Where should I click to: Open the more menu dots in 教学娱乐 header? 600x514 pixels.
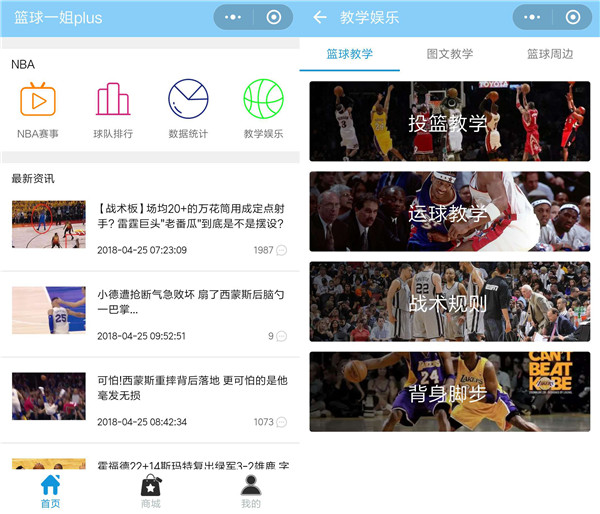point(532,17)
